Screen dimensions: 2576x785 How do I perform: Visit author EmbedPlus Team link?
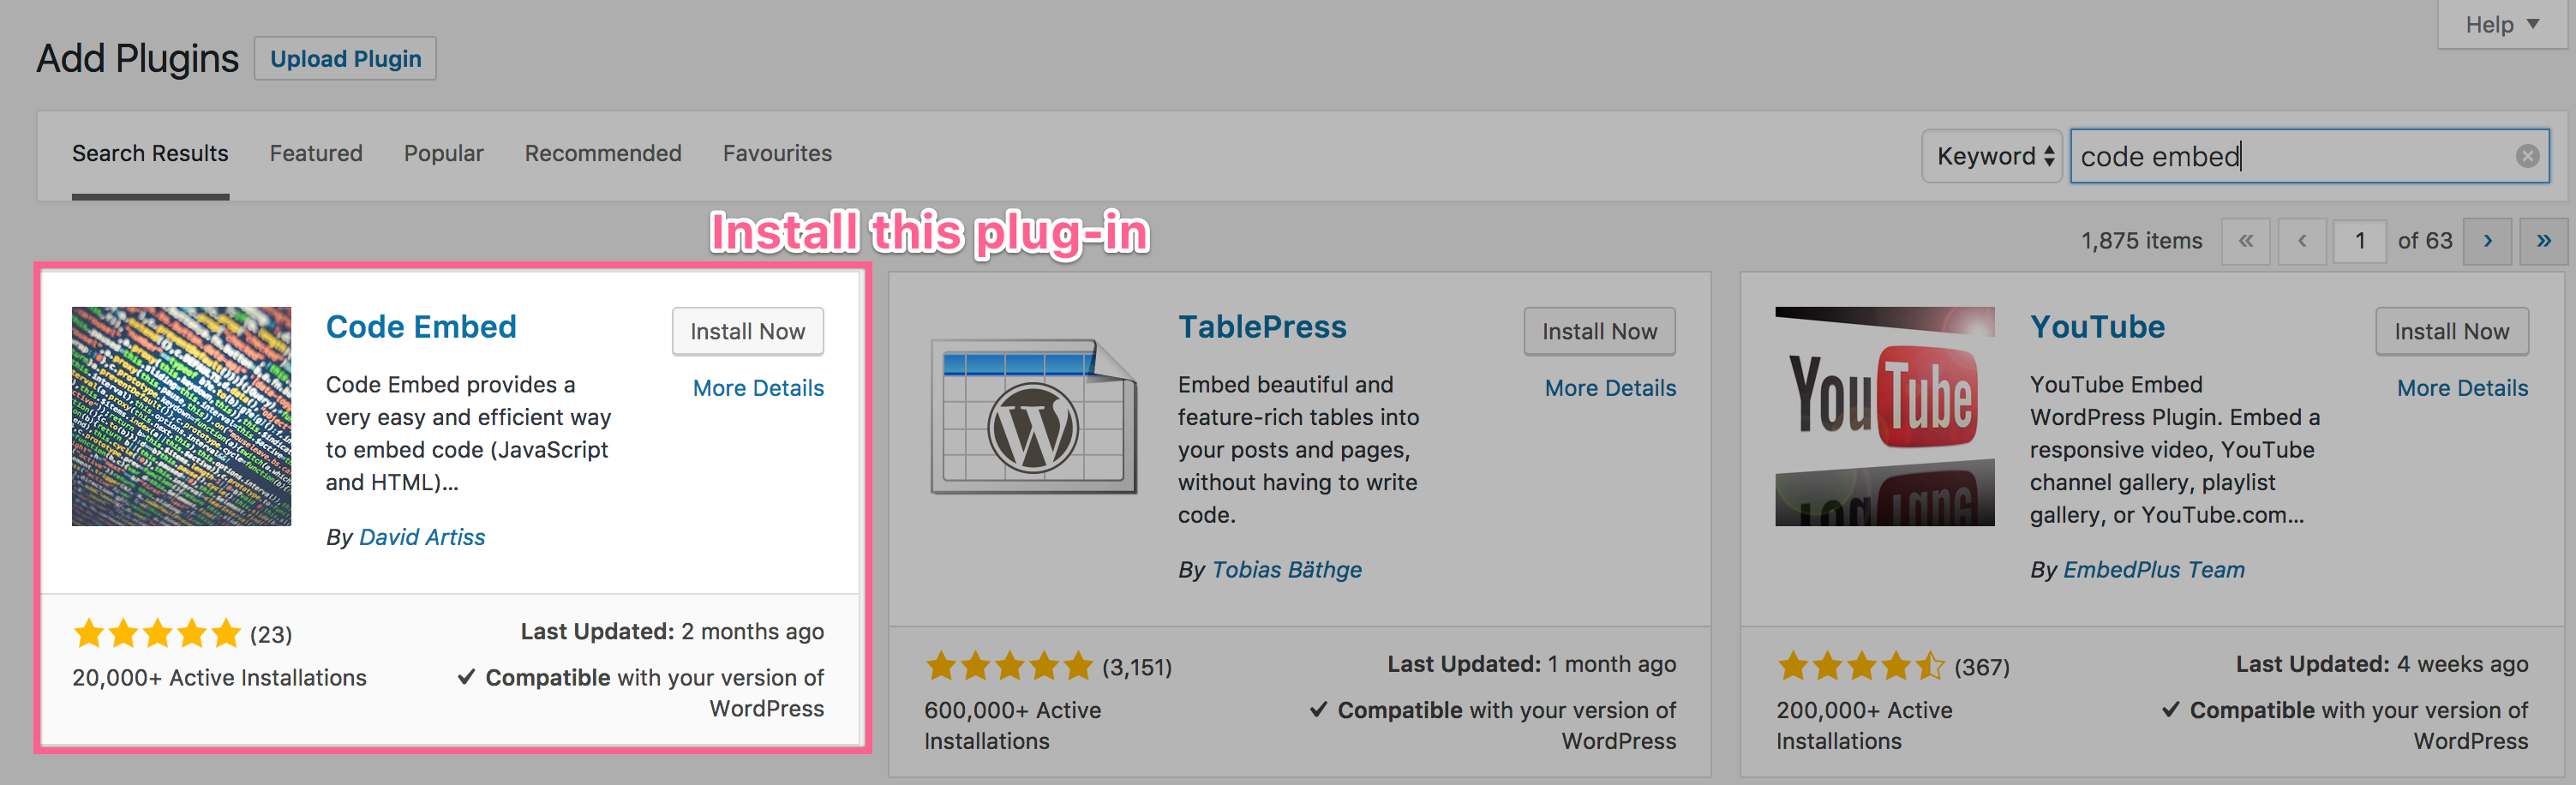click(2154, 570)
